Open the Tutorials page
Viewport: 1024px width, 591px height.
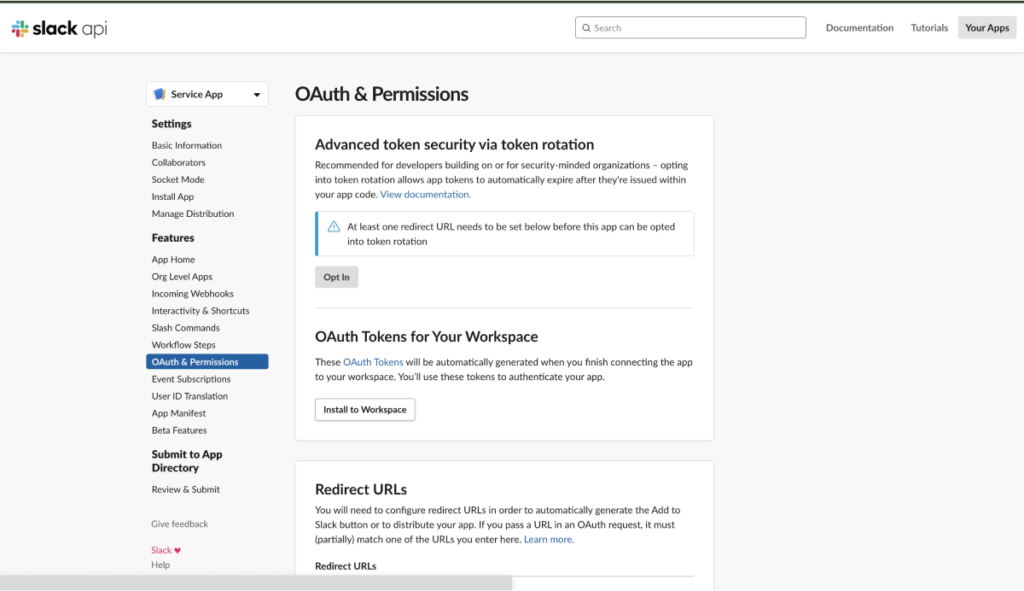[x=929, y=28]
